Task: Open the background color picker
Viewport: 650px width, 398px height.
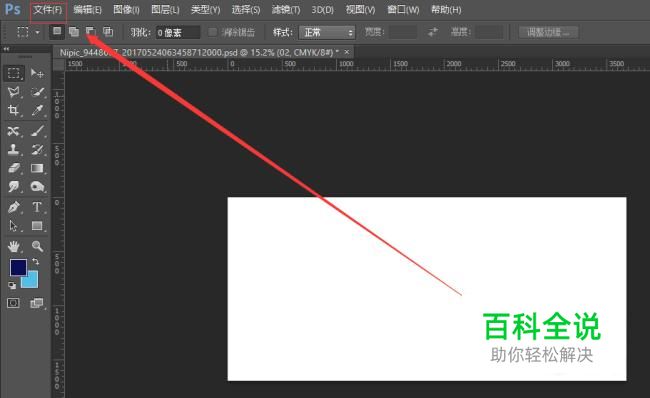Action: point(32,282)
